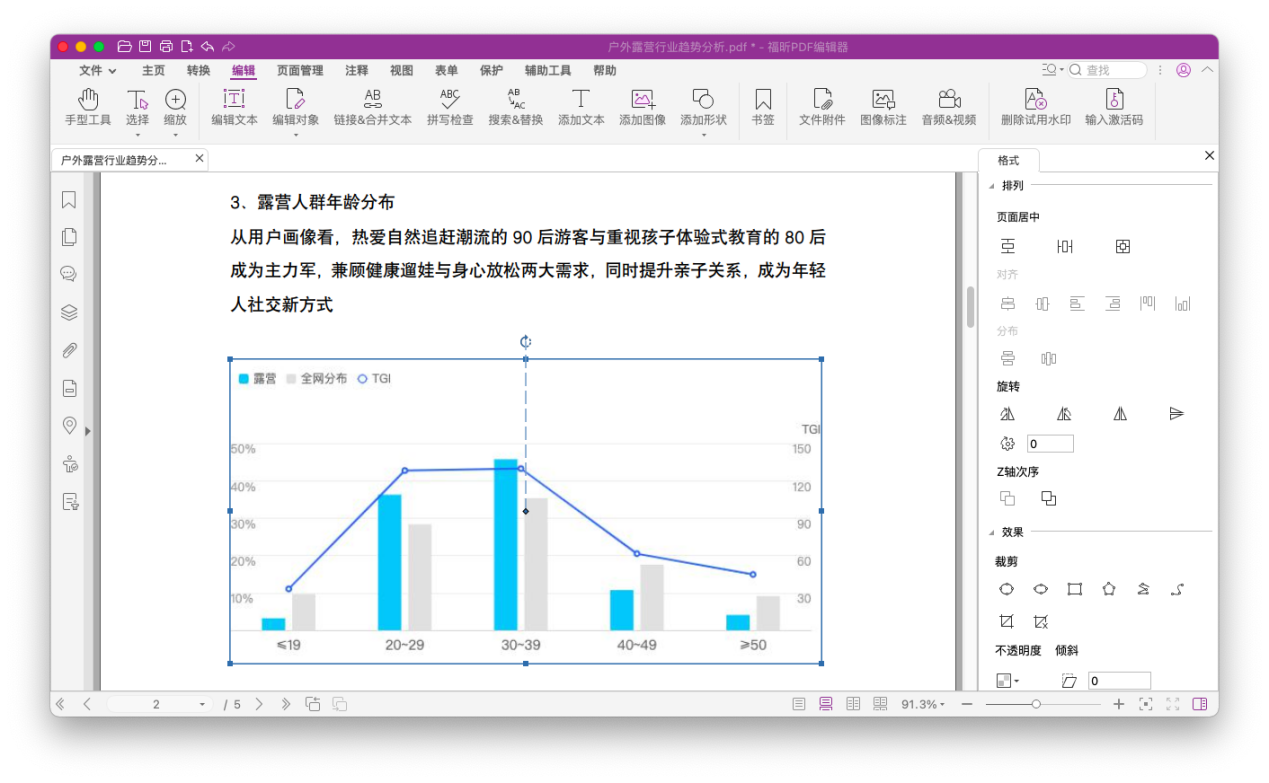Click the zoom slider handle
This screenshot has width=1269, height=783.
[x=1036, y=704]
